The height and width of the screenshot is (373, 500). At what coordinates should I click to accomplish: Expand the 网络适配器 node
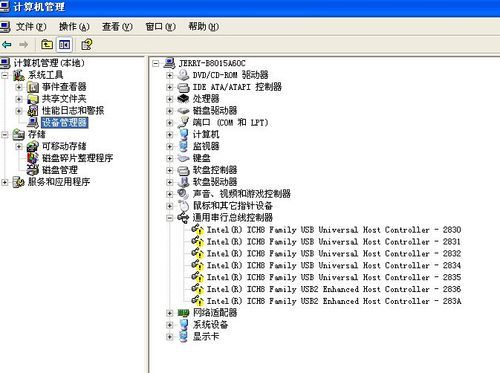point(169,313)
